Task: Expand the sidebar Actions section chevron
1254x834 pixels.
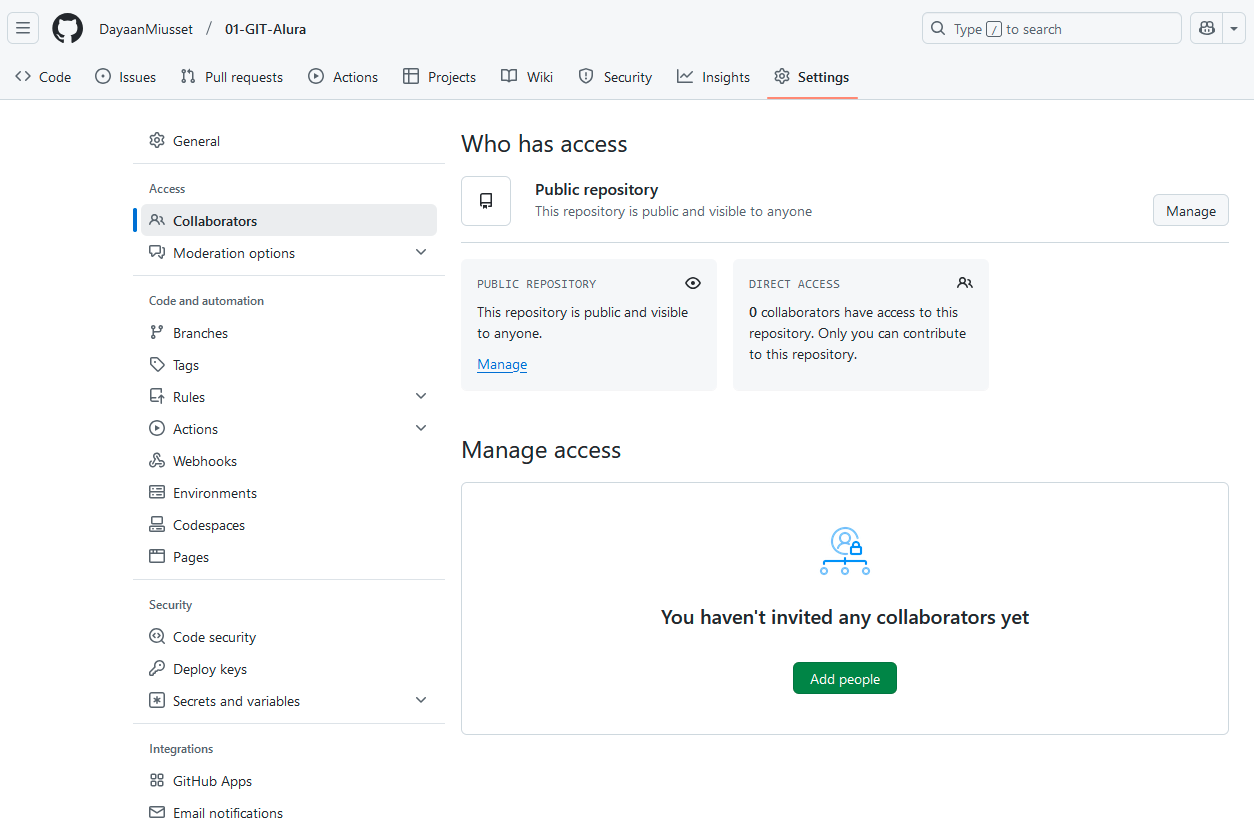Action: (421, 429)
